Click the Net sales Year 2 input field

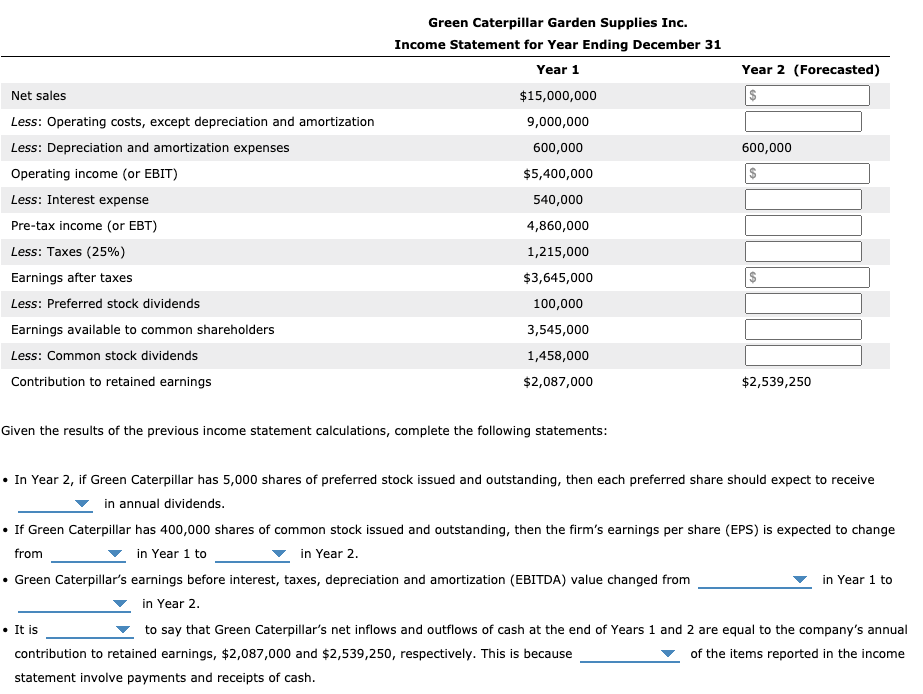tap(807, 94)
